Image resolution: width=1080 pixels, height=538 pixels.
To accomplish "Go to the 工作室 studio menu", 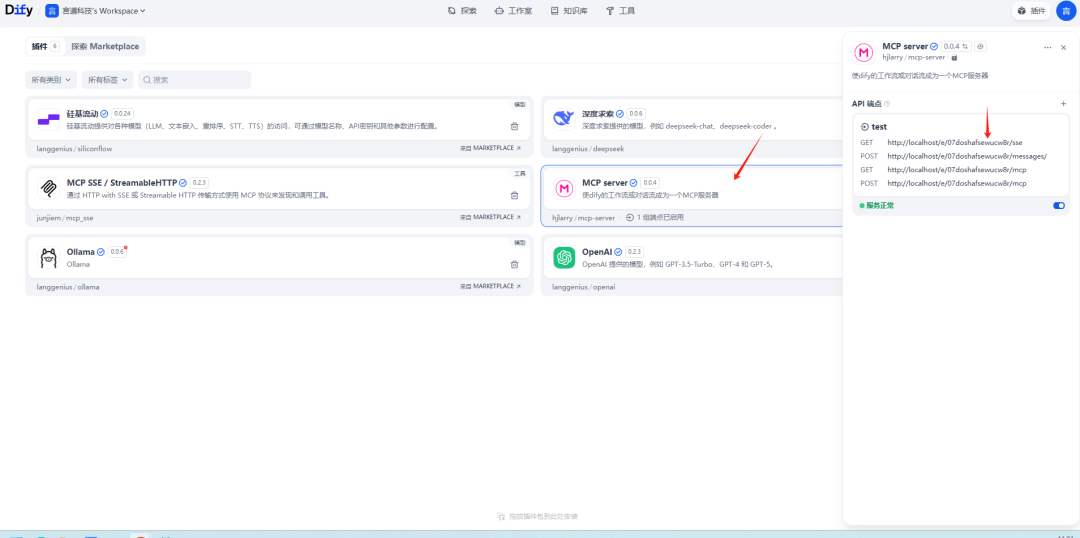I will [514, 11].
